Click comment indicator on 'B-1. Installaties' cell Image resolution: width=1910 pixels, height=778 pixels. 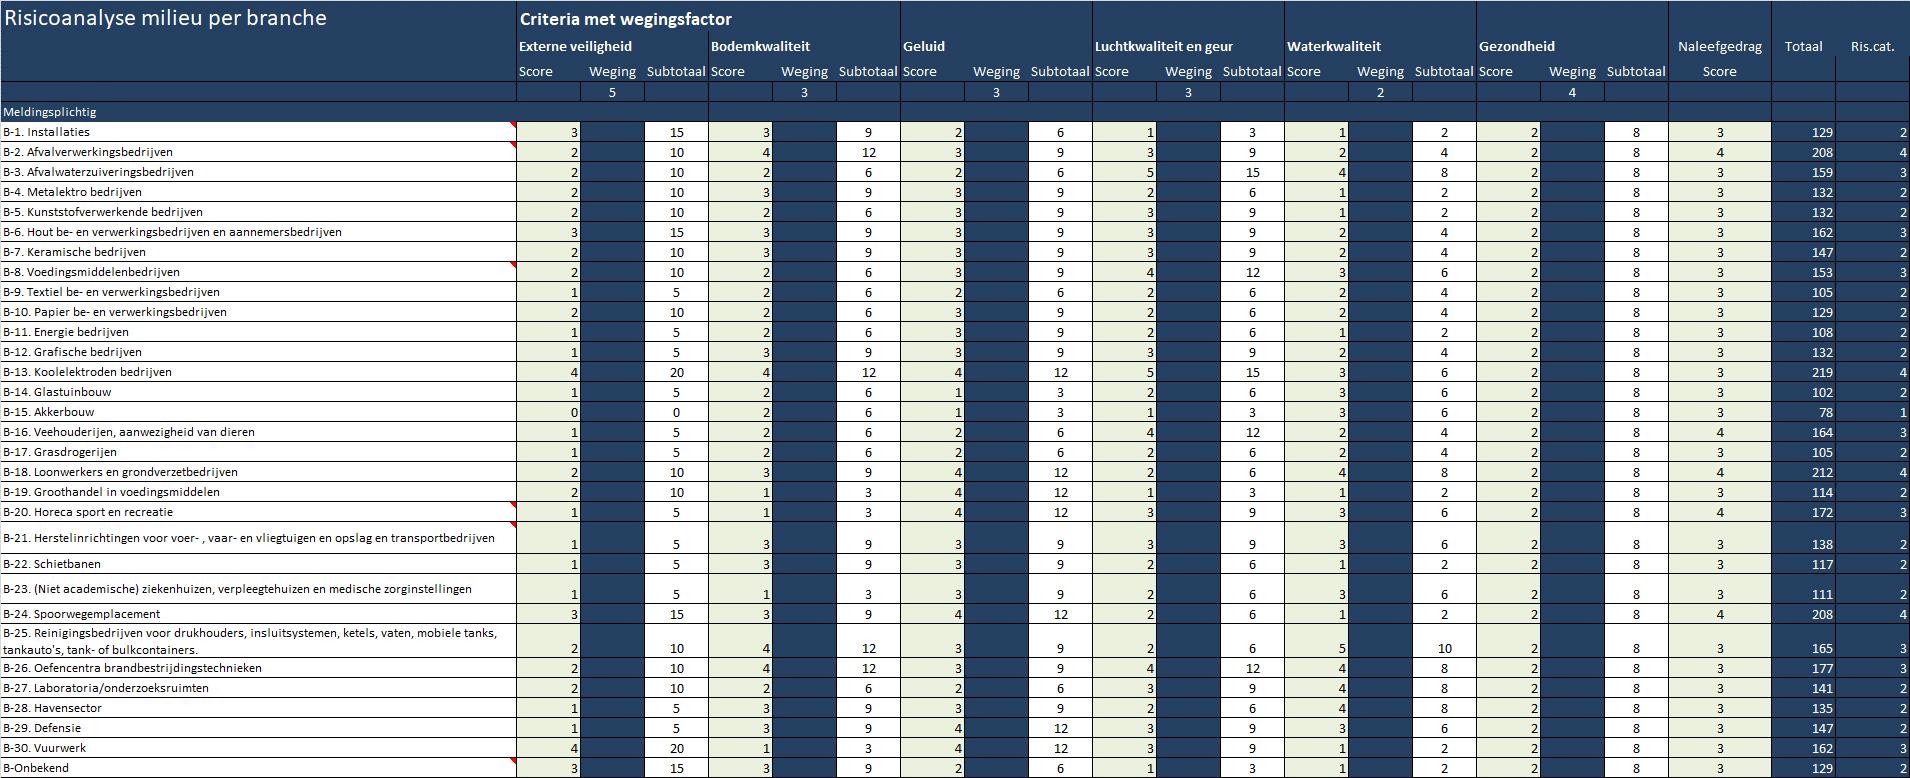click(x=513, y=125)
